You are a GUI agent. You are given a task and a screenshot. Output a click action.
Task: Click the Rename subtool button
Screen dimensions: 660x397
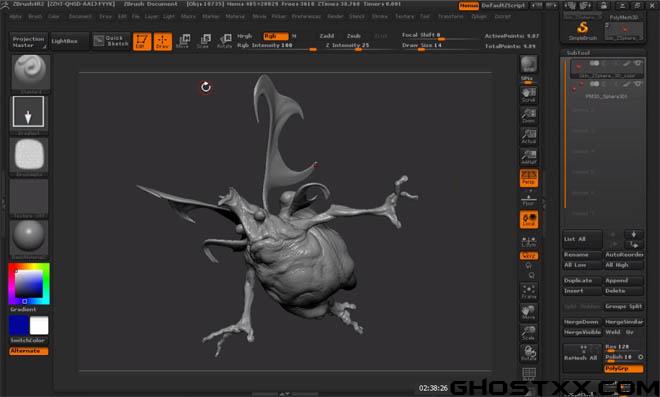tap(583, 255)
